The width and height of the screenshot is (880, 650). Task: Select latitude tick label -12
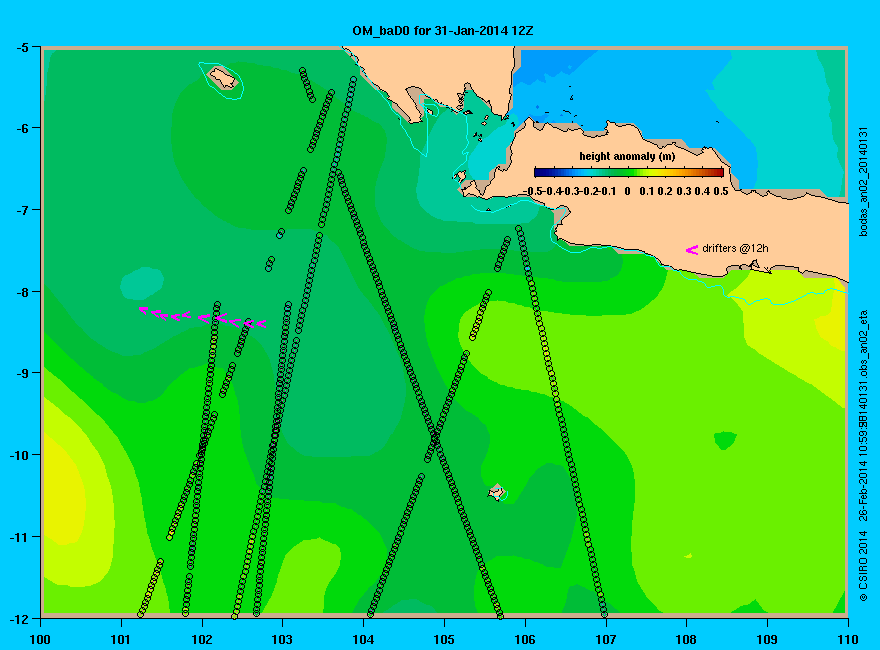19,619
